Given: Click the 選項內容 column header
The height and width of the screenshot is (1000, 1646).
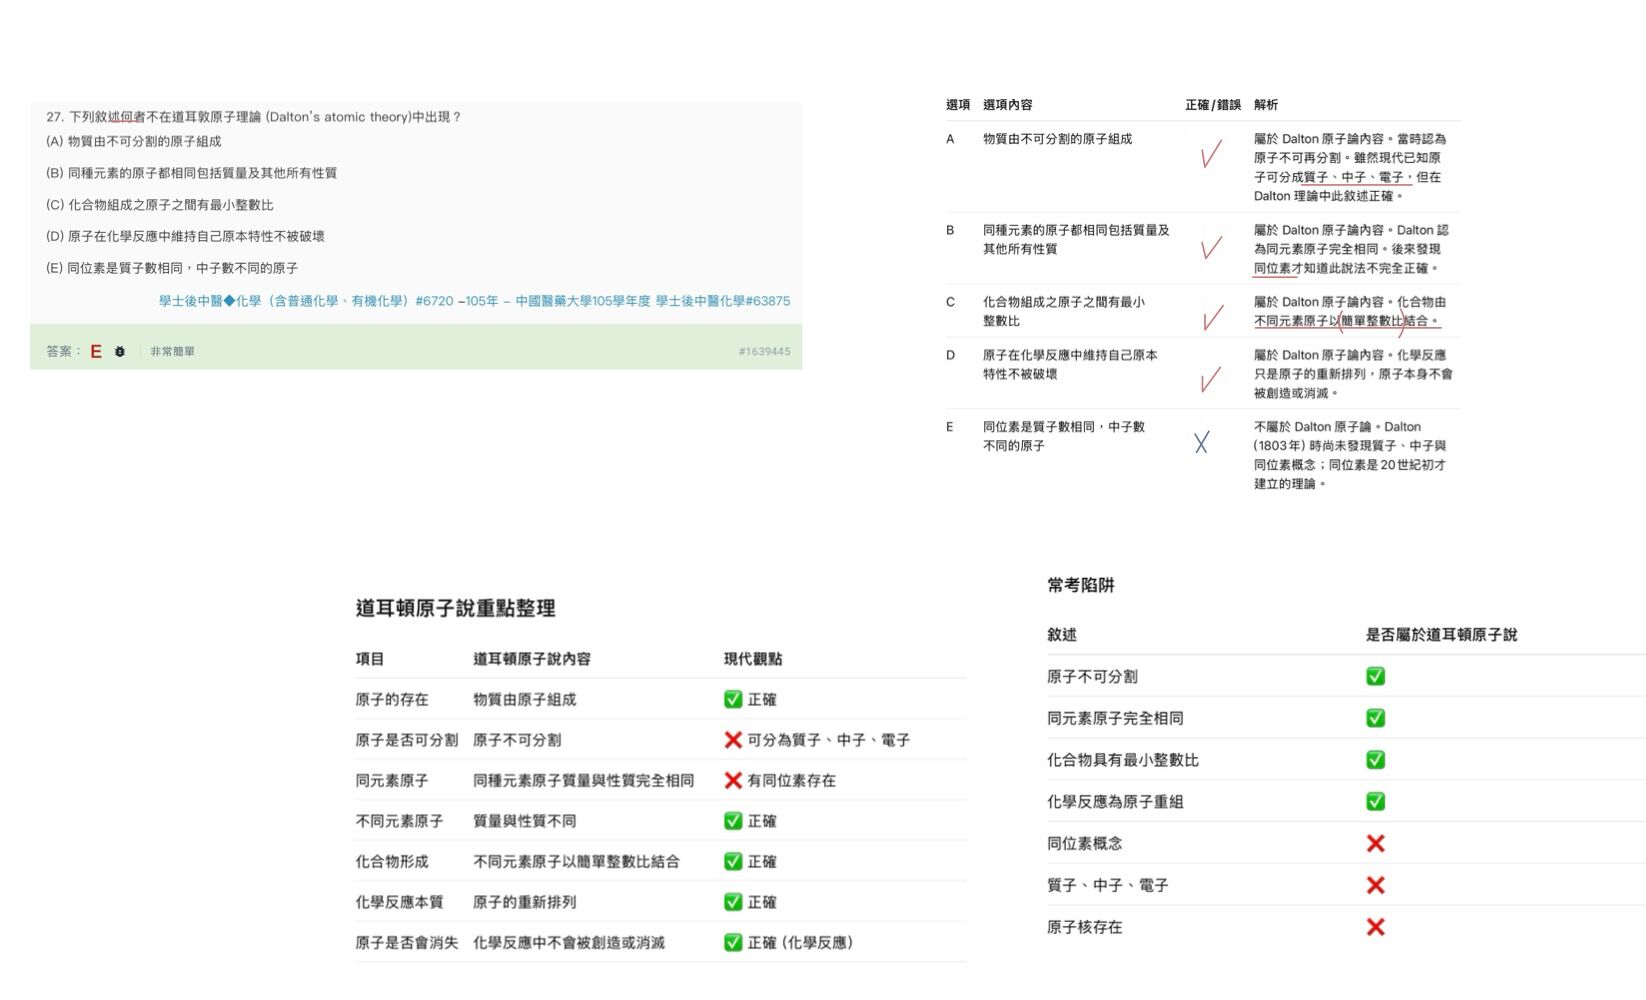Looking at the screenshot, I should coord(1007,105).
